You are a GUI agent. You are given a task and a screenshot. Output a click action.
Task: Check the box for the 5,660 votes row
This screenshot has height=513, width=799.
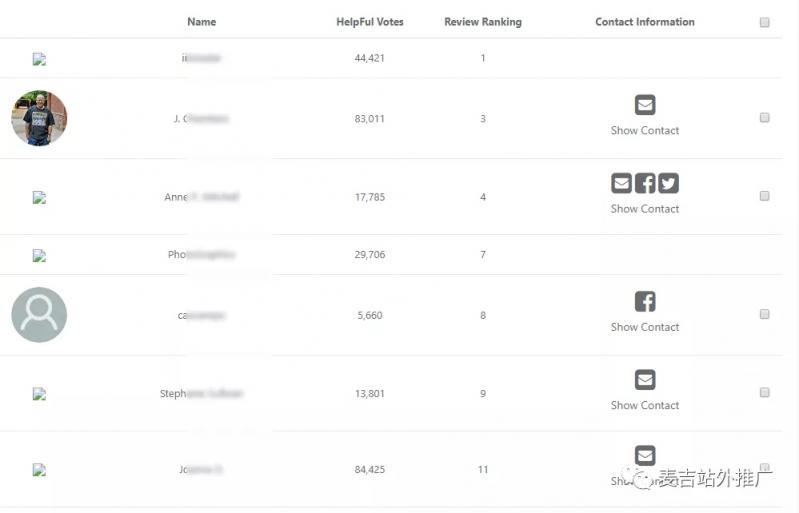pyautogui.click(x=764, y=314)
